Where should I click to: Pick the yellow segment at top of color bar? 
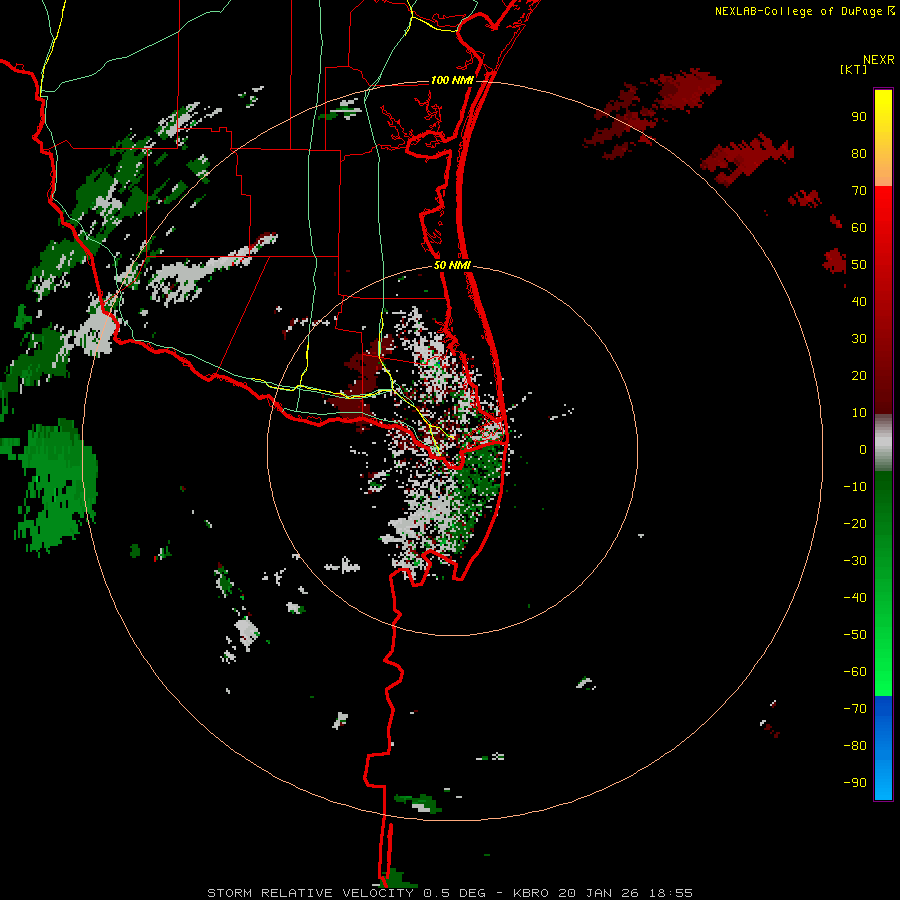coord(883,138)
